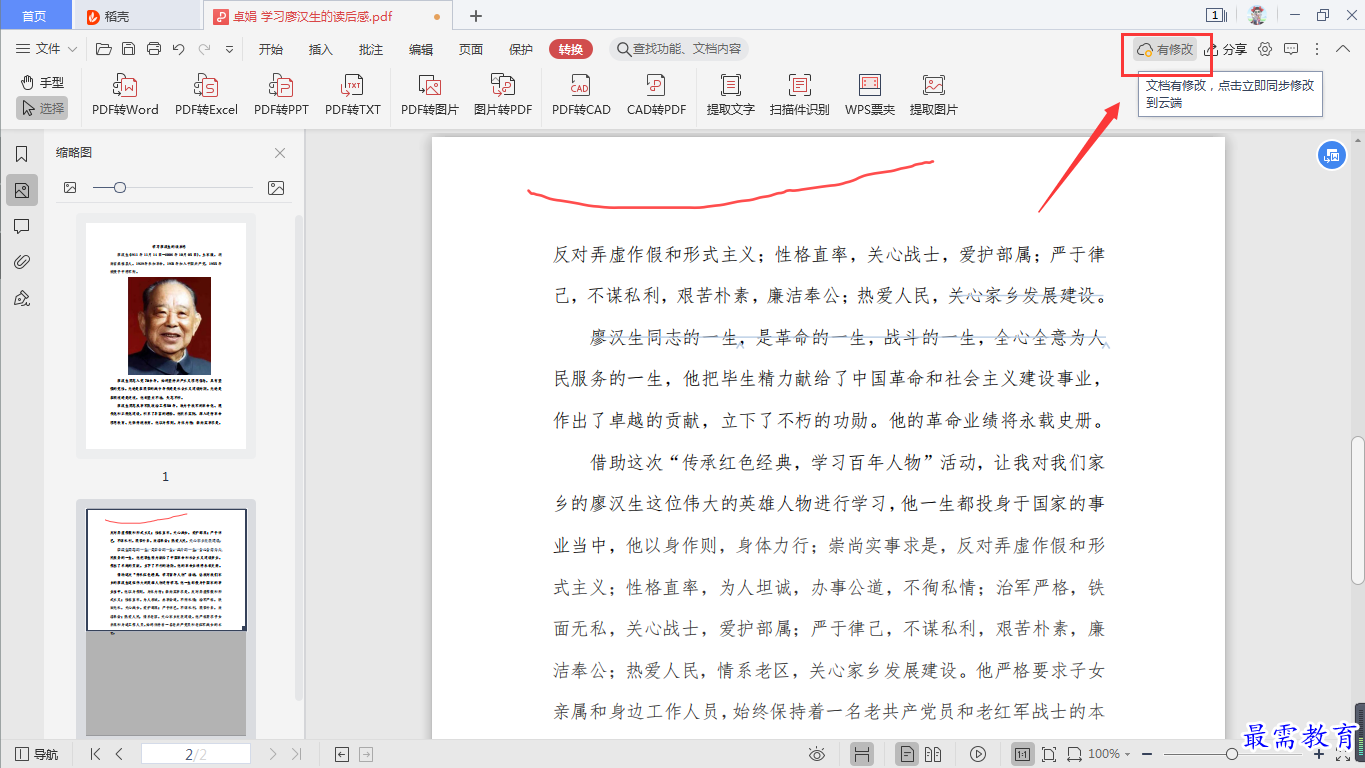Start slideshow play from status bar
The image size is (1365, 768).
978,754
